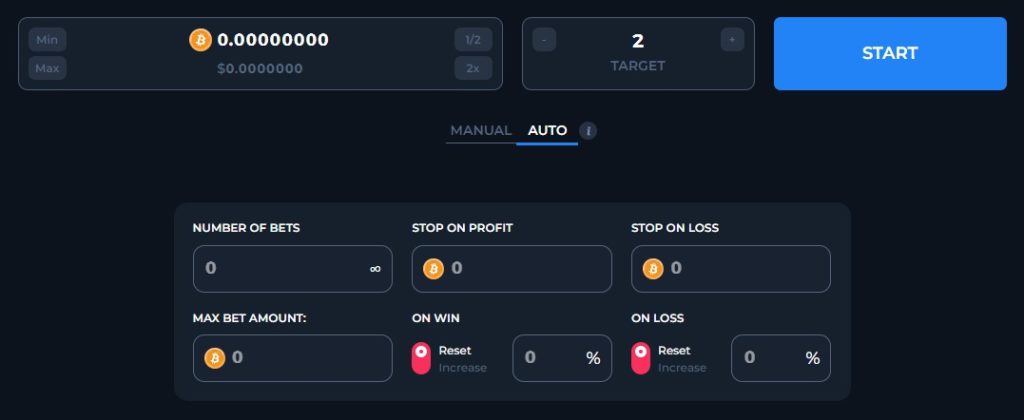Switch to the MANUAL tab

pos(481,130)
